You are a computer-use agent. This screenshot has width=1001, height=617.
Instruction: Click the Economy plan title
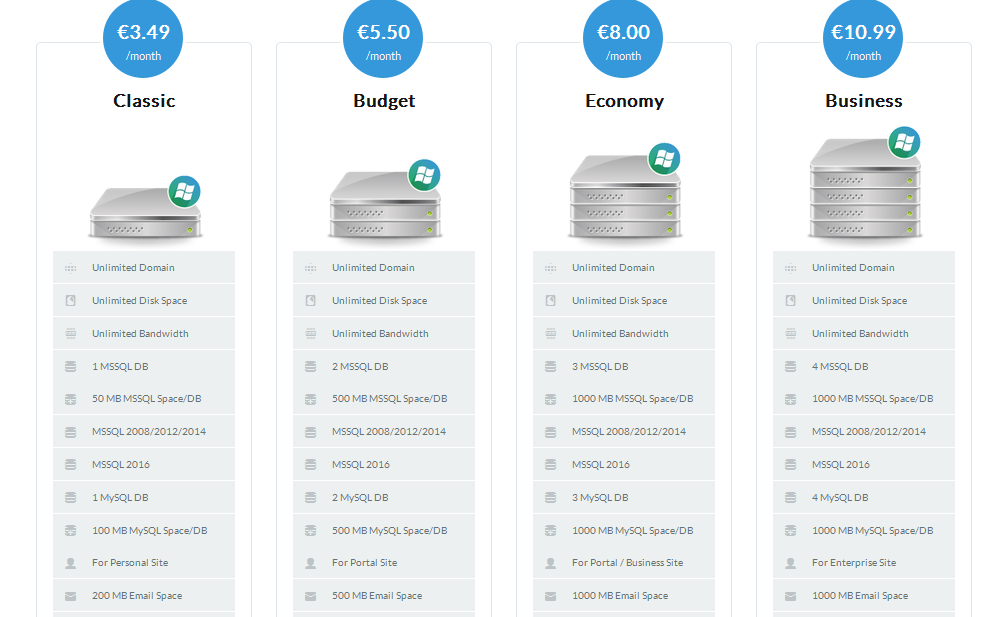pos(624,101)
